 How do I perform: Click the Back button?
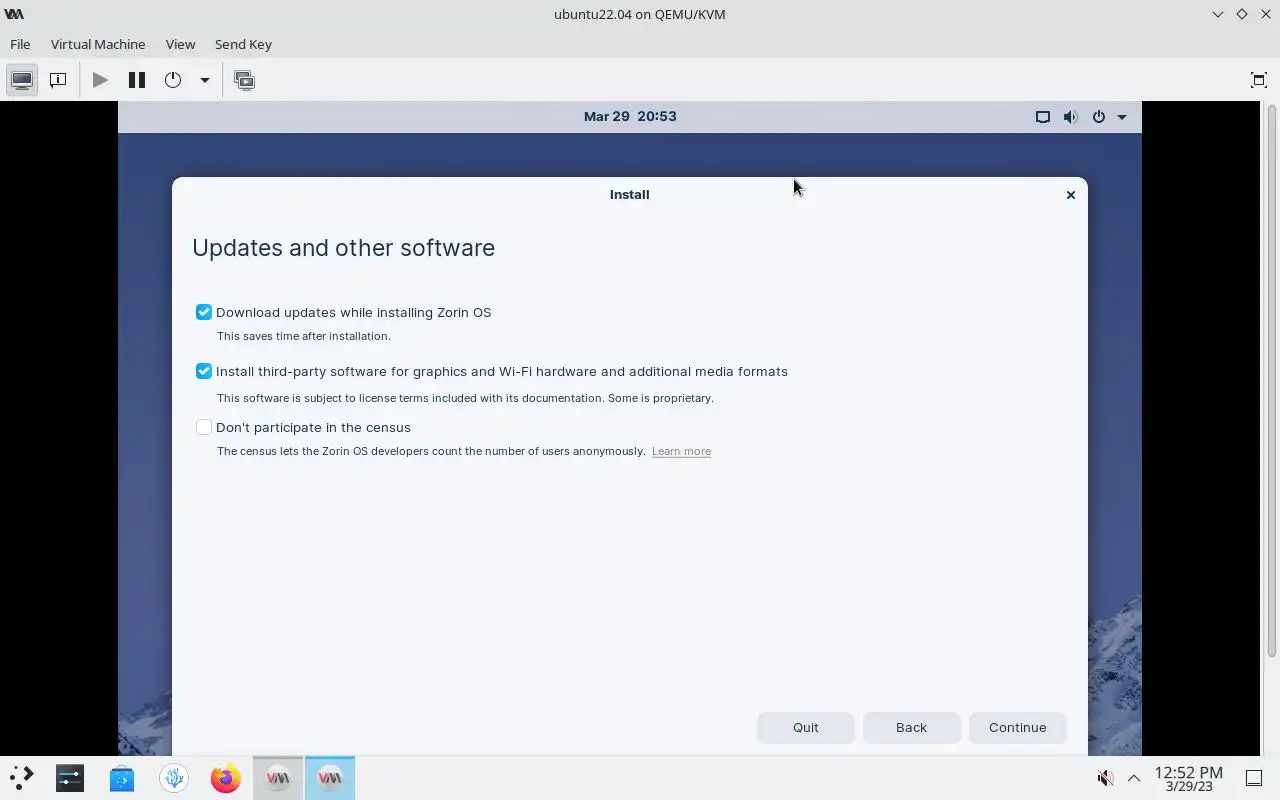pyautogui.click(x=911, y=727)
